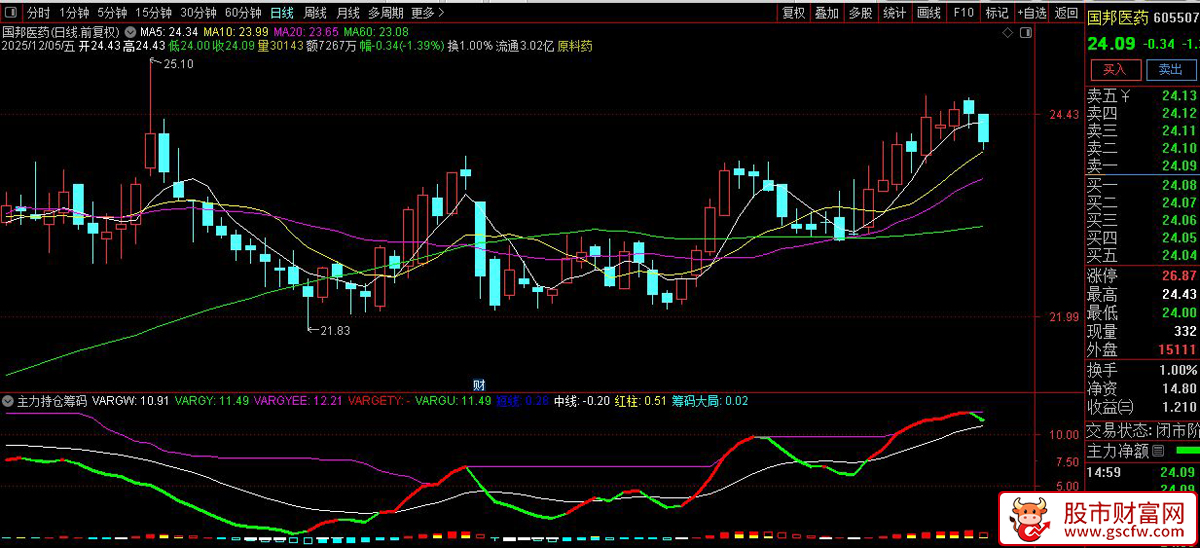1200x548 pixels.
Task: Toggle 复权 price adjustment
Action: click(793, 13)
